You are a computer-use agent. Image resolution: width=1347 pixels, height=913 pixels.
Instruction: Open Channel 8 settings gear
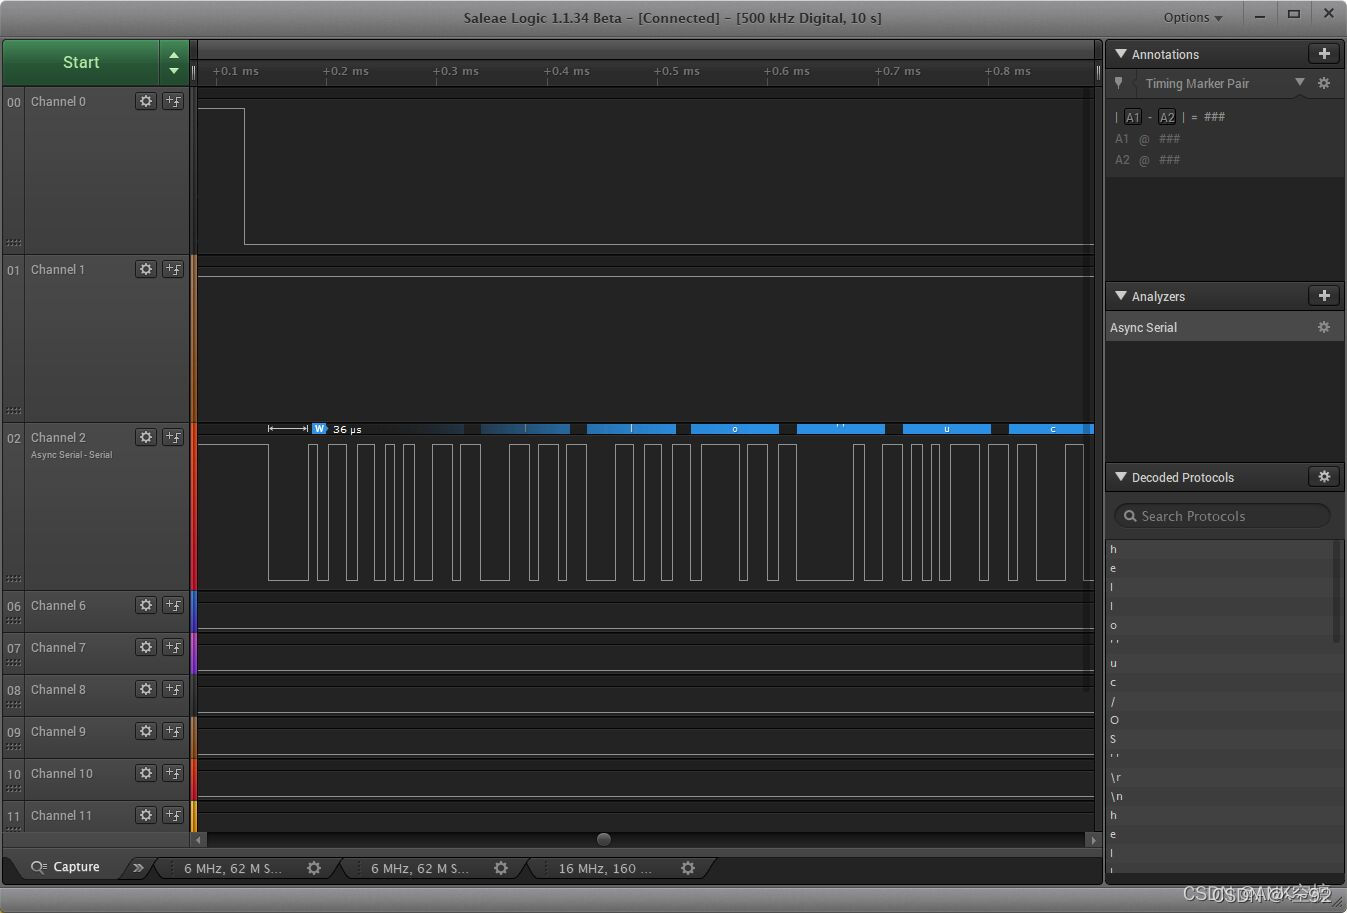point(146,689)
